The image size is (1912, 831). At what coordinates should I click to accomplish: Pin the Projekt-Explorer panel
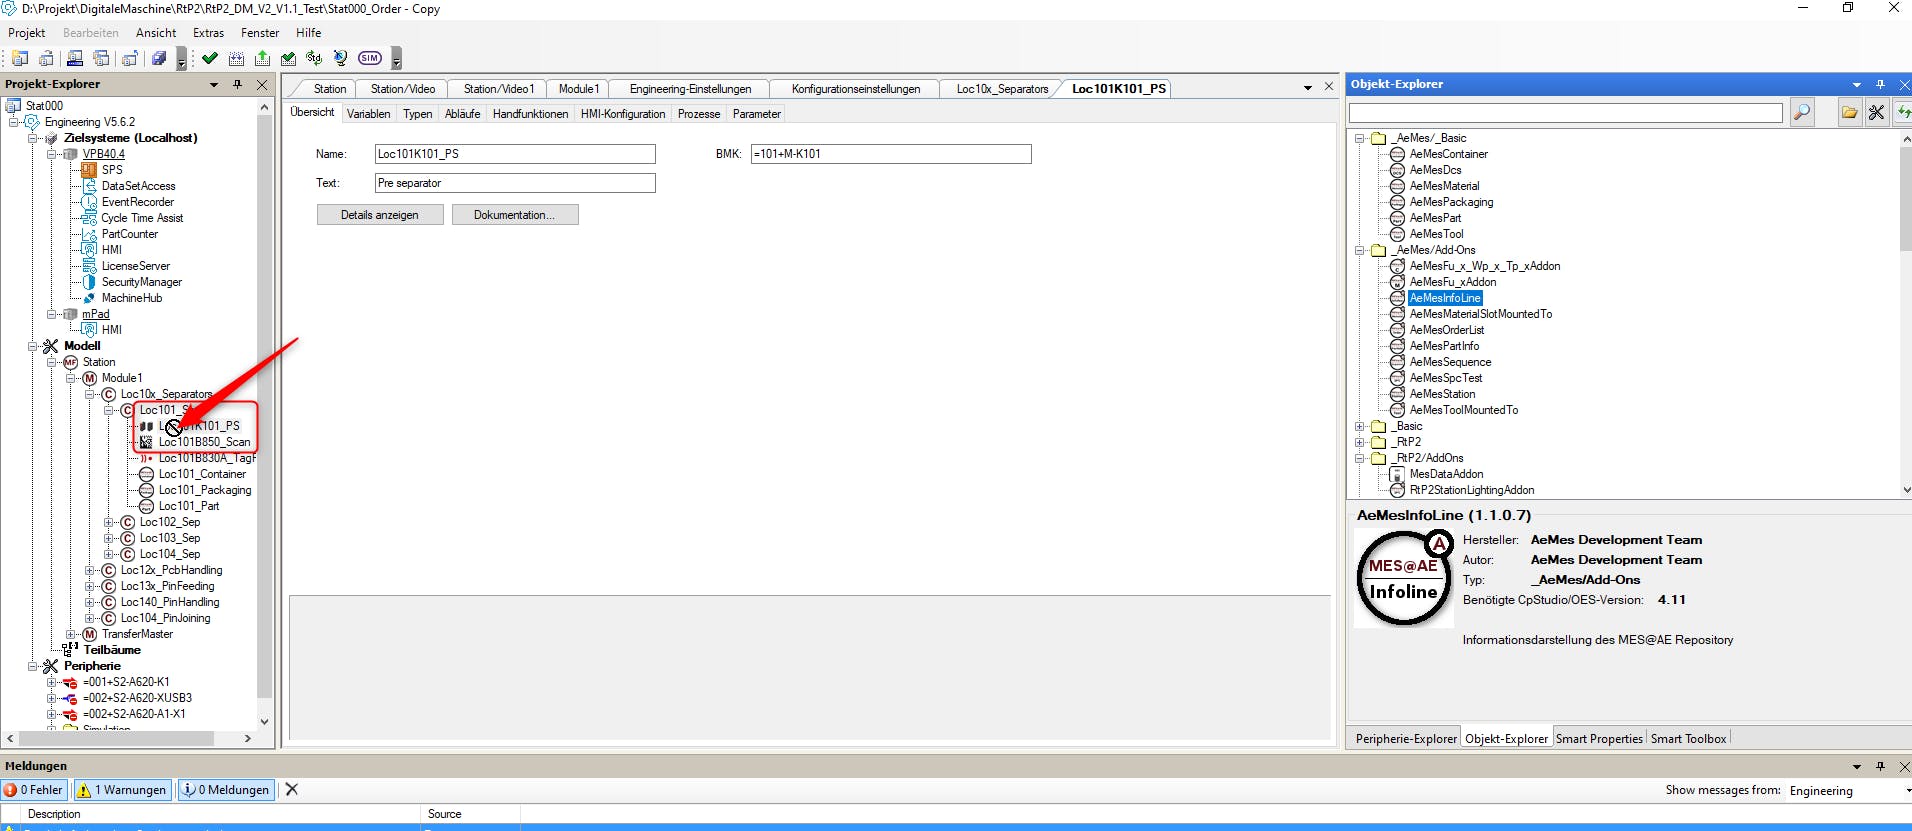point(237,84)
